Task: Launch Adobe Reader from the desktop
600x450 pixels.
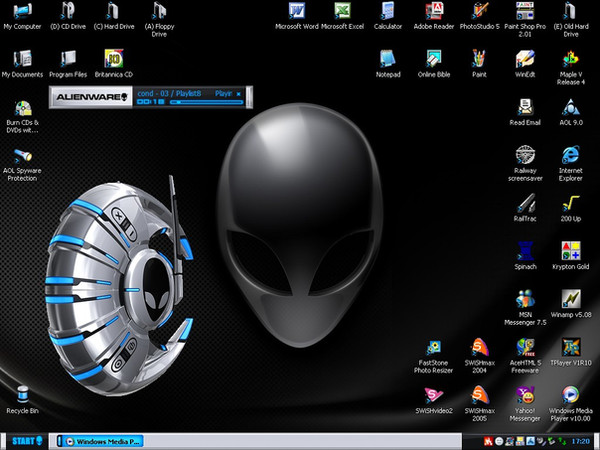Action: point(434,11)
